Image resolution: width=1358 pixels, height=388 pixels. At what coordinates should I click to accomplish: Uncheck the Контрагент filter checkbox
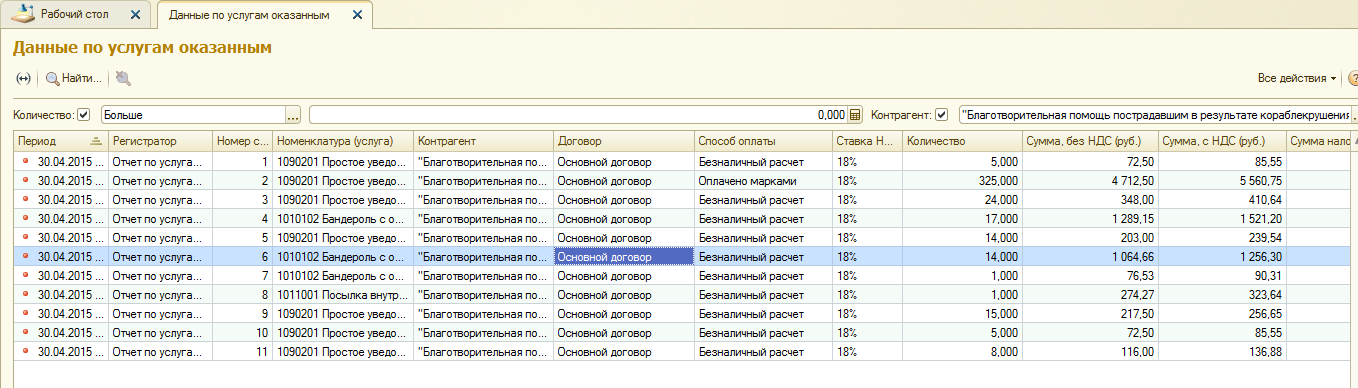click(x=941, y=115)
